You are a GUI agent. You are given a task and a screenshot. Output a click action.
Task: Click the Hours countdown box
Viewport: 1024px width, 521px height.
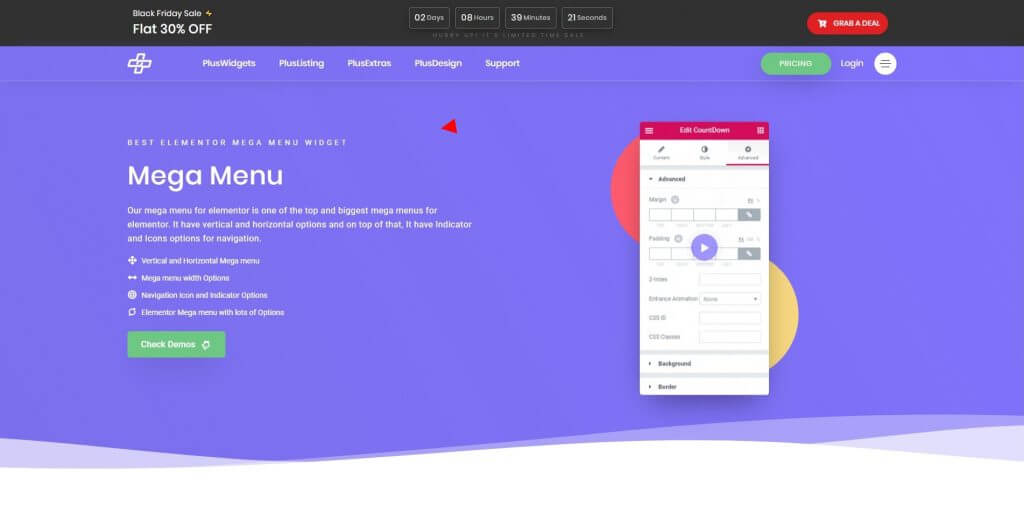477,18
